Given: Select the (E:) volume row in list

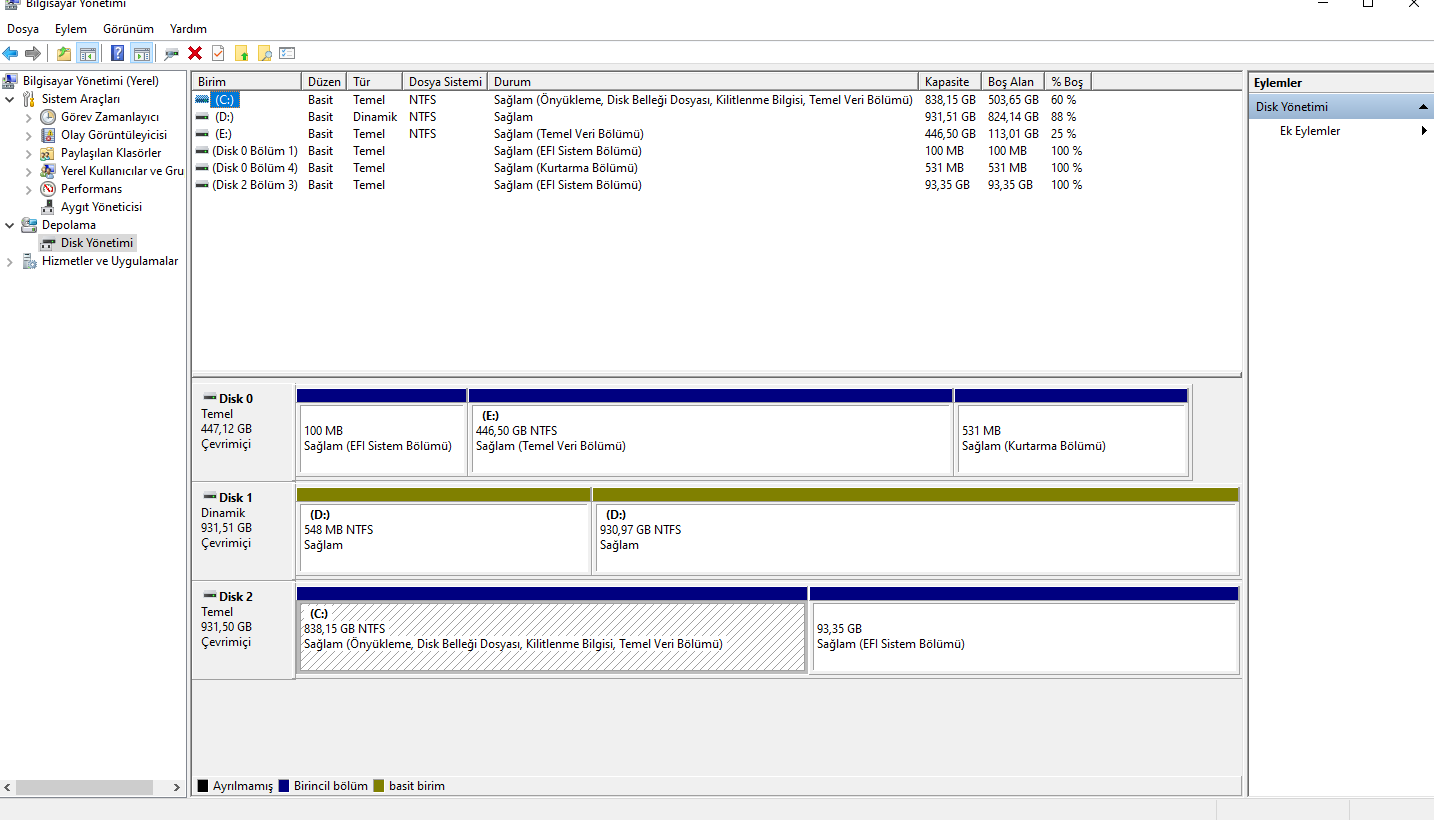Looking at the screenshot, I should [x=640, y=134].
